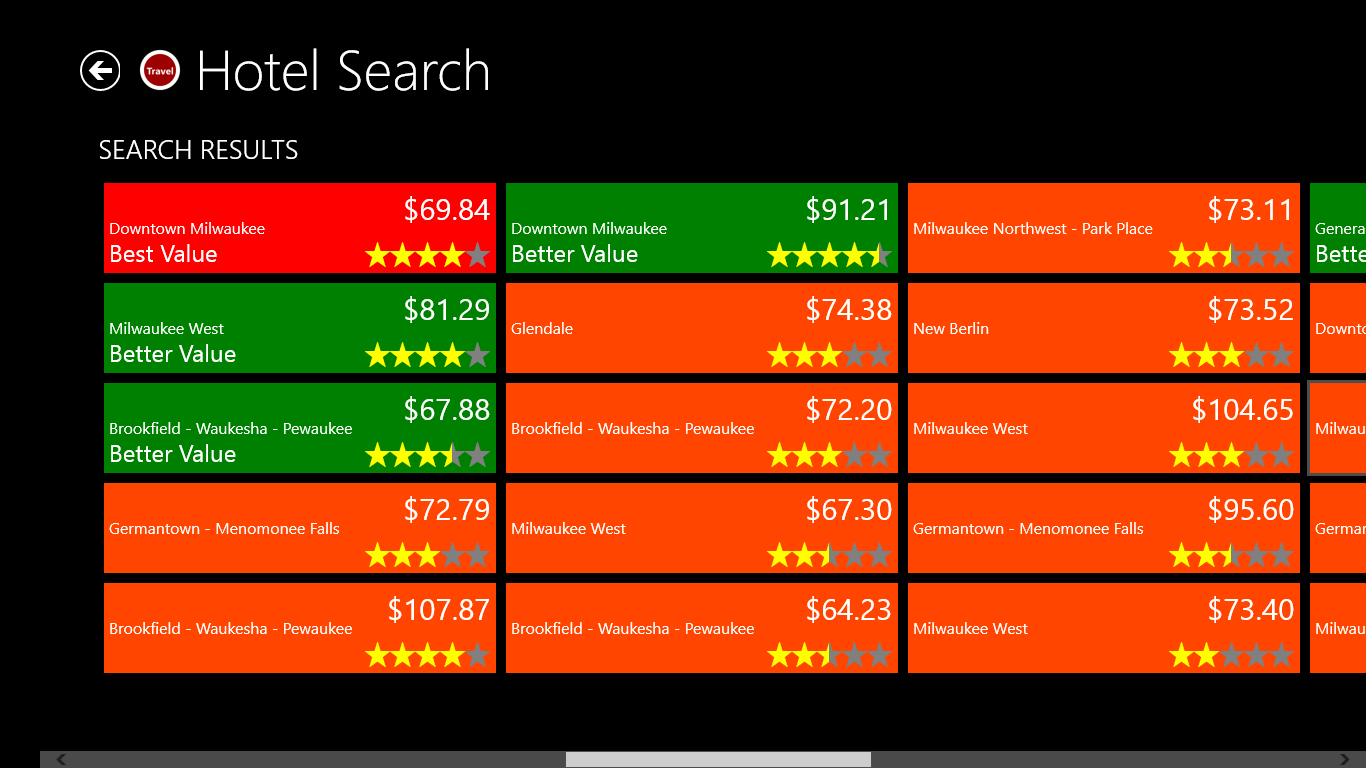The width and height of the screenshot is (1366, 768).
Task: Open the $69.84 Best Value Downtown Milwaukee hotel
Action: pyautogui.click(x=299, y=228)
